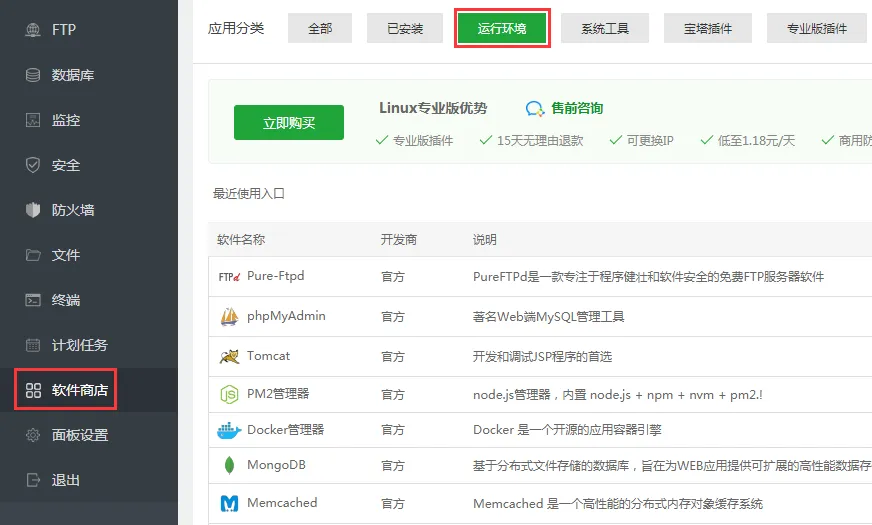Go to the 防火墙 sidebar item
Image resolution: width=872 pixels, height=525 pixels.
click(72, 210)
